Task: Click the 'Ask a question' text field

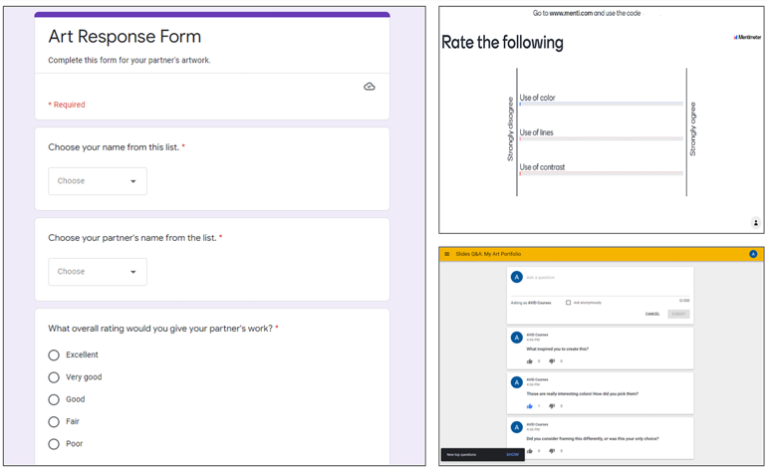Action: [600, 277]
